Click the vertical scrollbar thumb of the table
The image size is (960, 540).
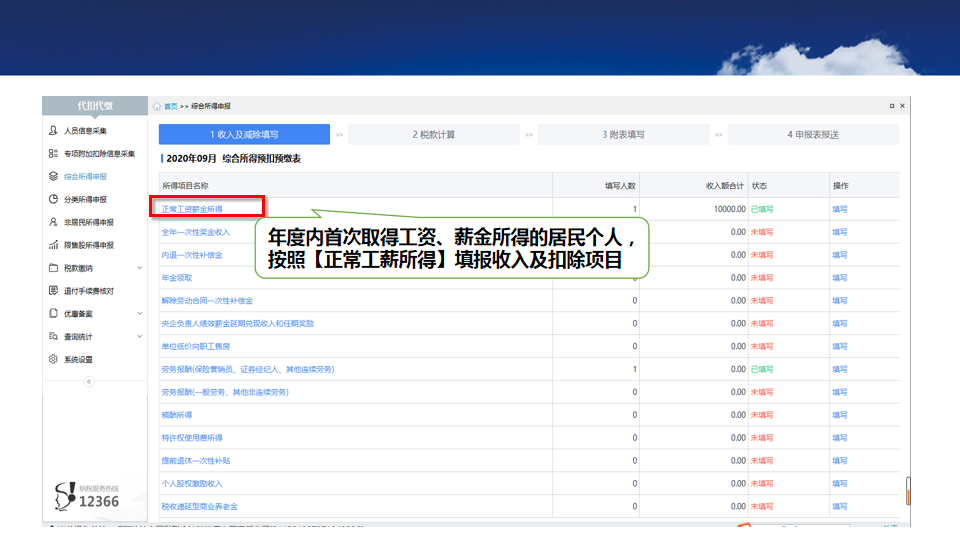pyautogui.click(x=908, y=491)
